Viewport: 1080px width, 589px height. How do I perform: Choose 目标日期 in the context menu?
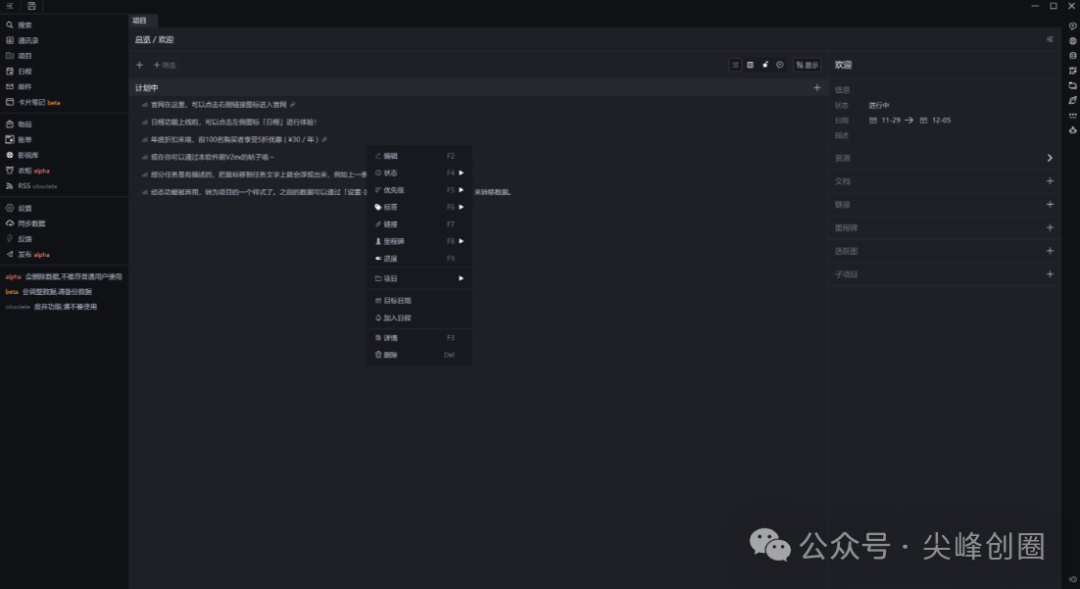pyautogui.click(x=419, y=300)
